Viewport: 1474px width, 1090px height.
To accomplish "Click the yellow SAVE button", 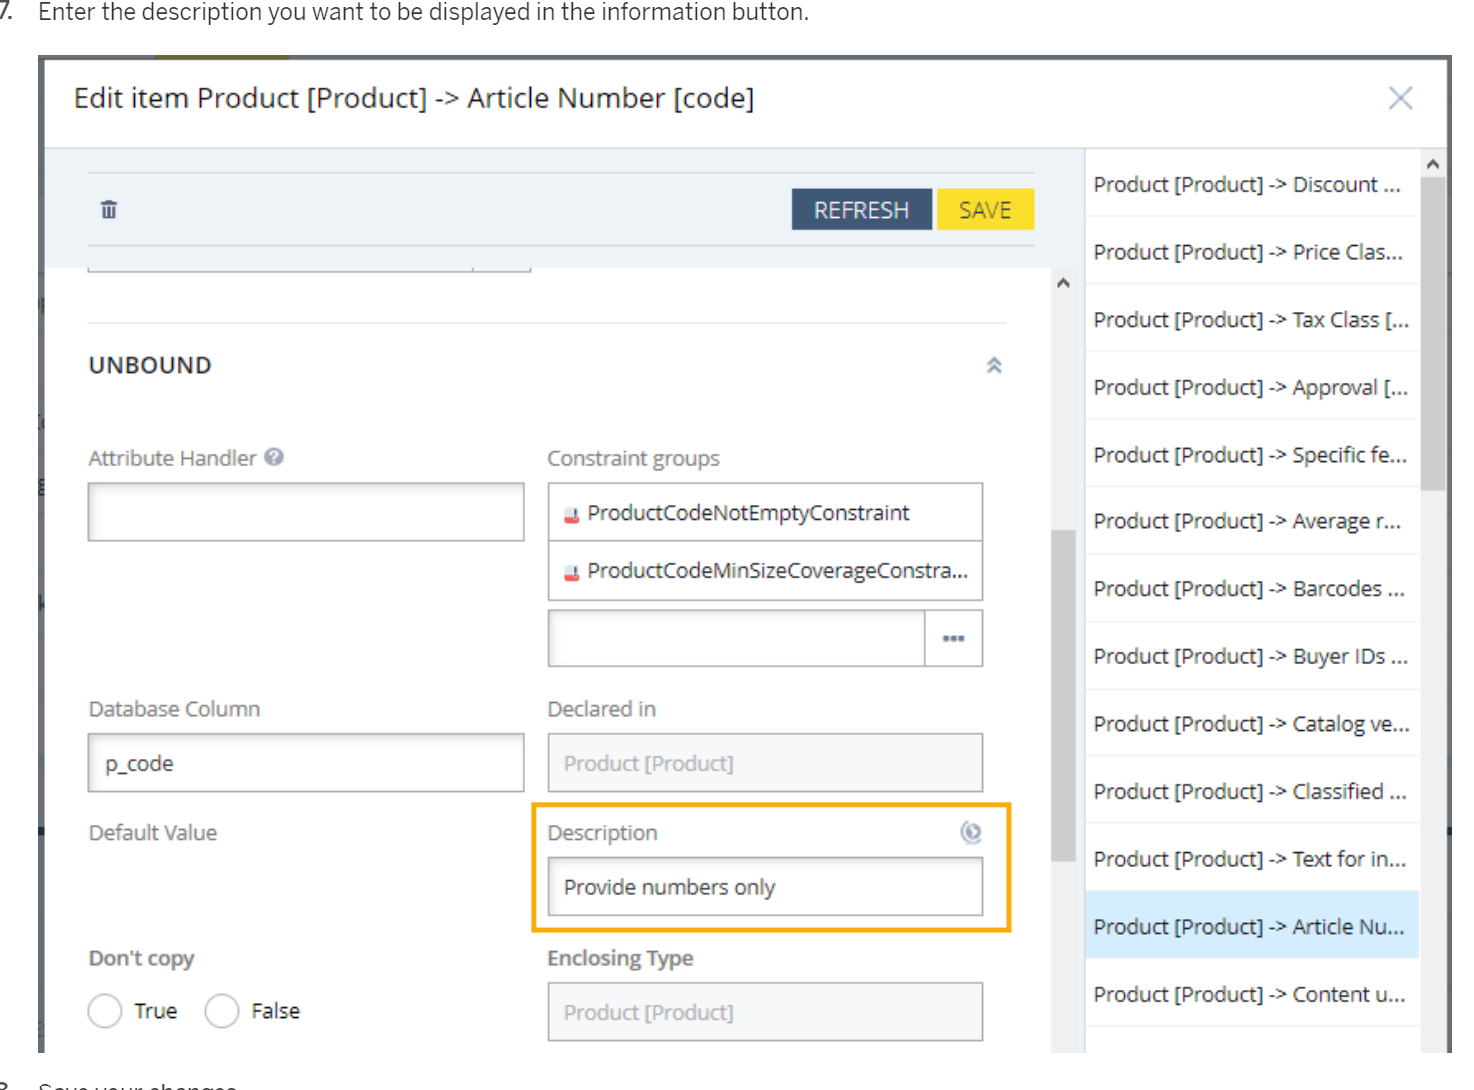I will click(985, 210).
